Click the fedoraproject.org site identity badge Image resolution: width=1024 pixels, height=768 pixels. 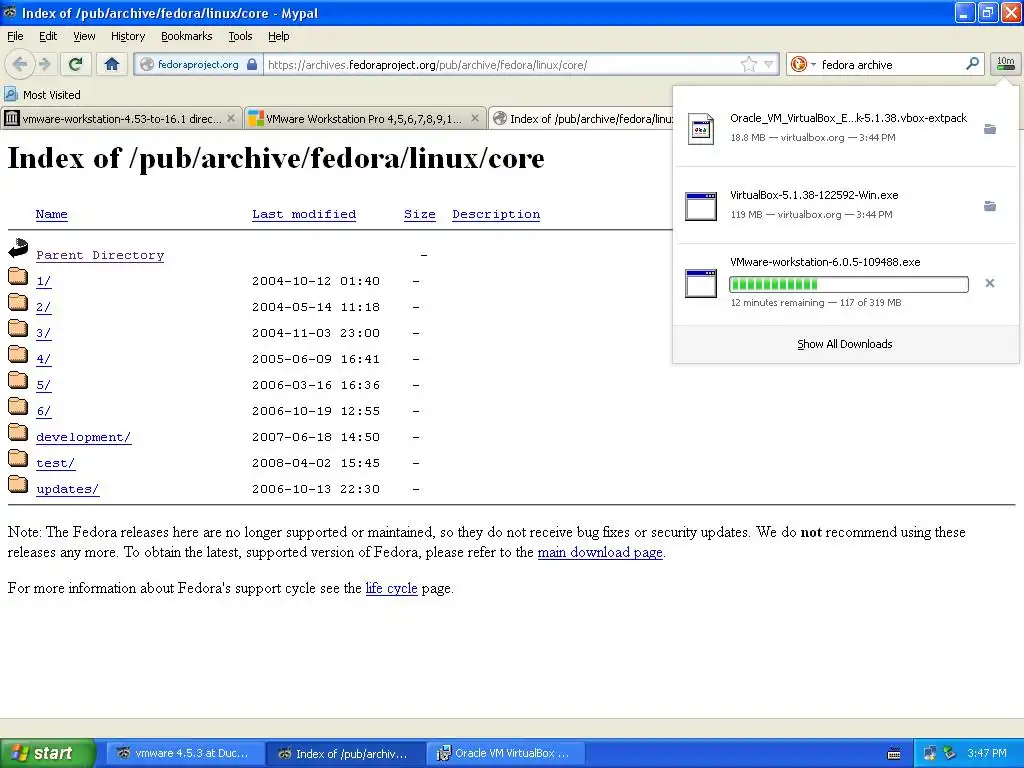199,65
